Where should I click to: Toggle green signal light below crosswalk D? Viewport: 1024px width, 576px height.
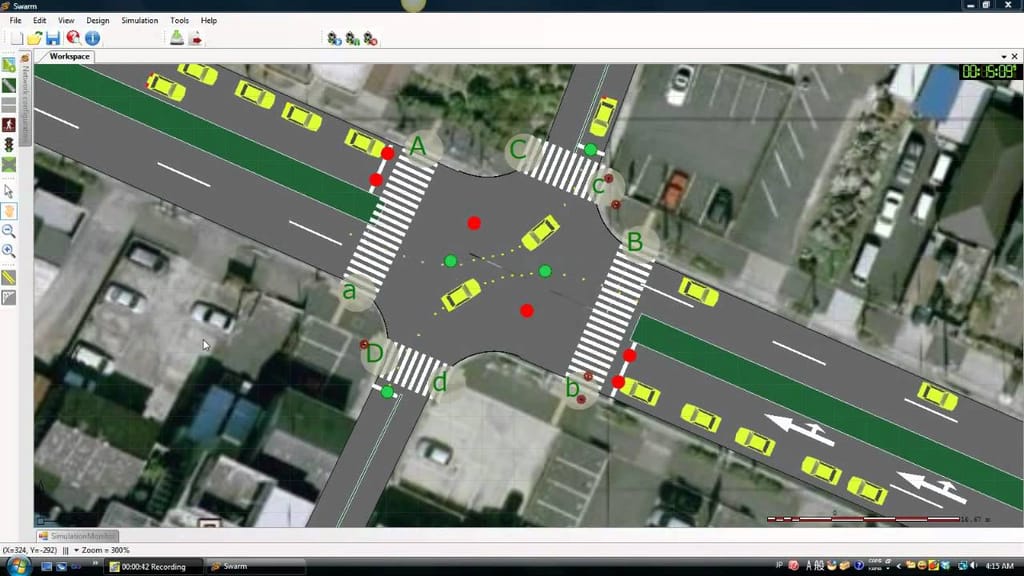[387, 391]
